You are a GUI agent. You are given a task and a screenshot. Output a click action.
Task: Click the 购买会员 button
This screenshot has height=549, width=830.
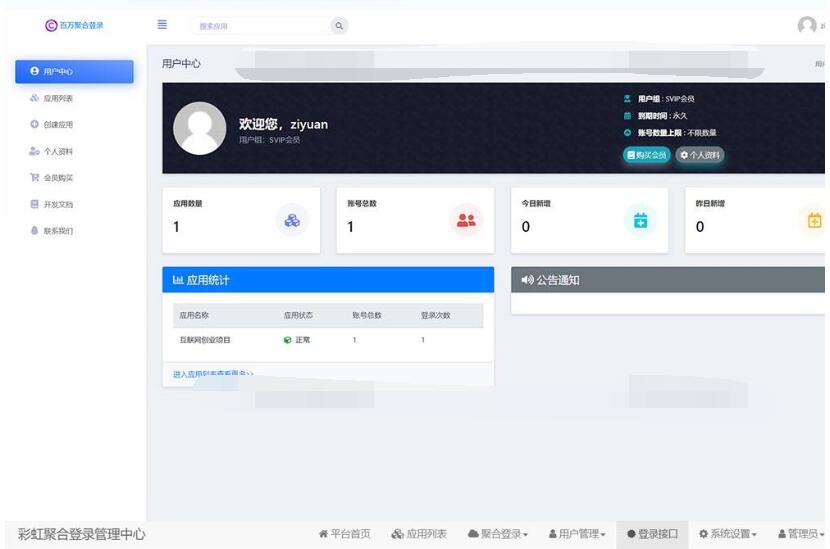[x=646, y=155]
